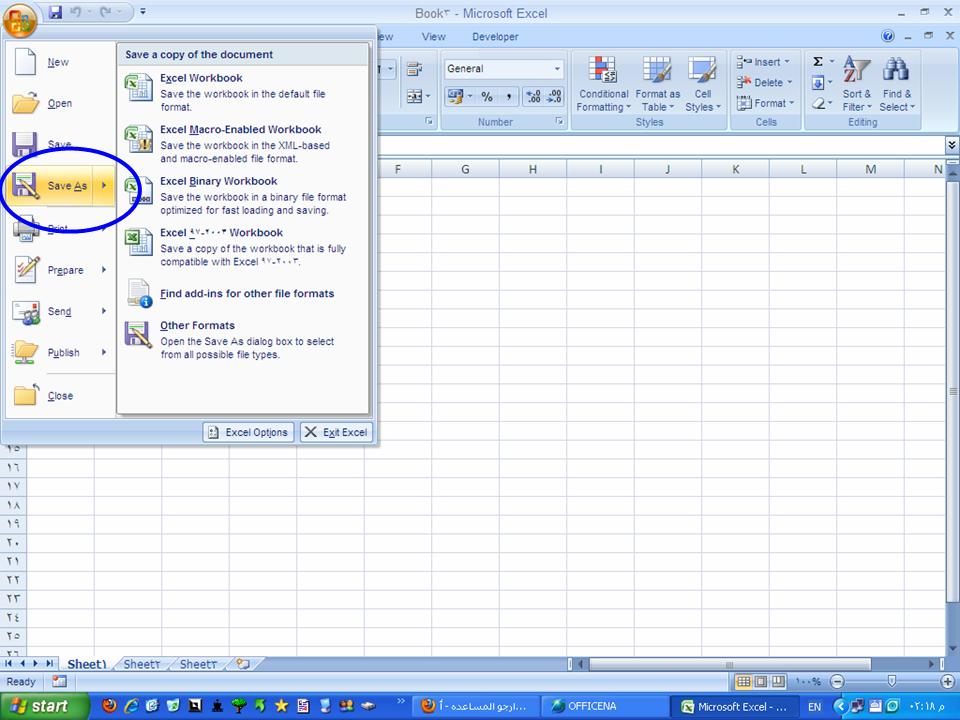
Task: Switch to the Developer ribbon tab
Action: click(x=495, y=37)
